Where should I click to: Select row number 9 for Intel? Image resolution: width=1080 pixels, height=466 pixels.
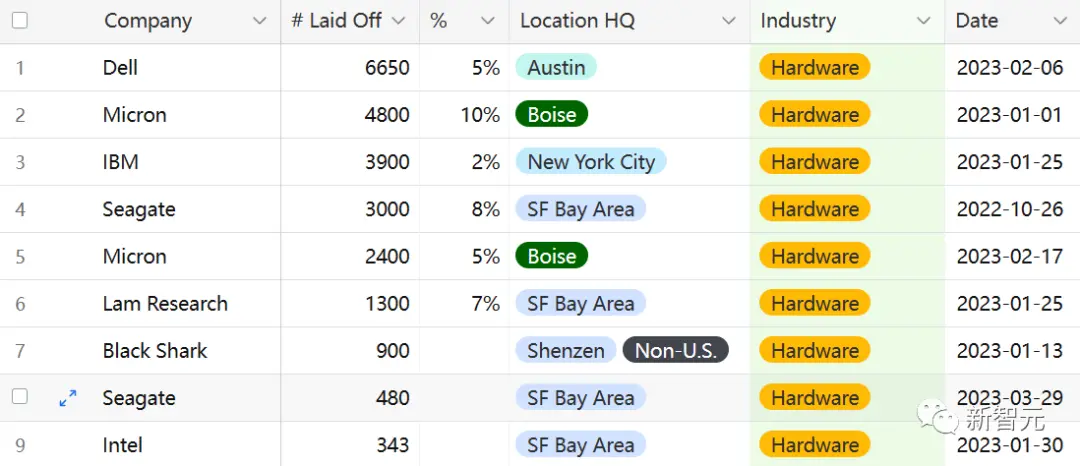(20, 445)
